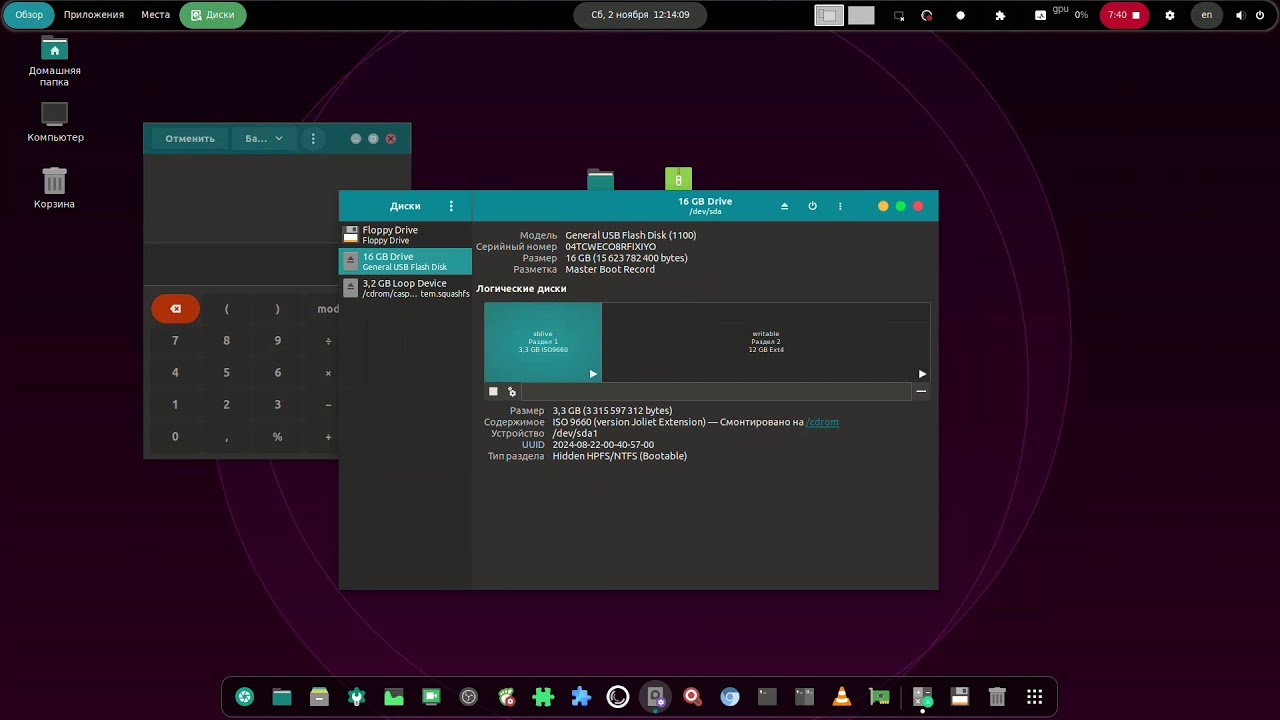Screen dimensions: 1280x720
Task: Open the Диски app menu in top bar
Action: click(212, 15)
